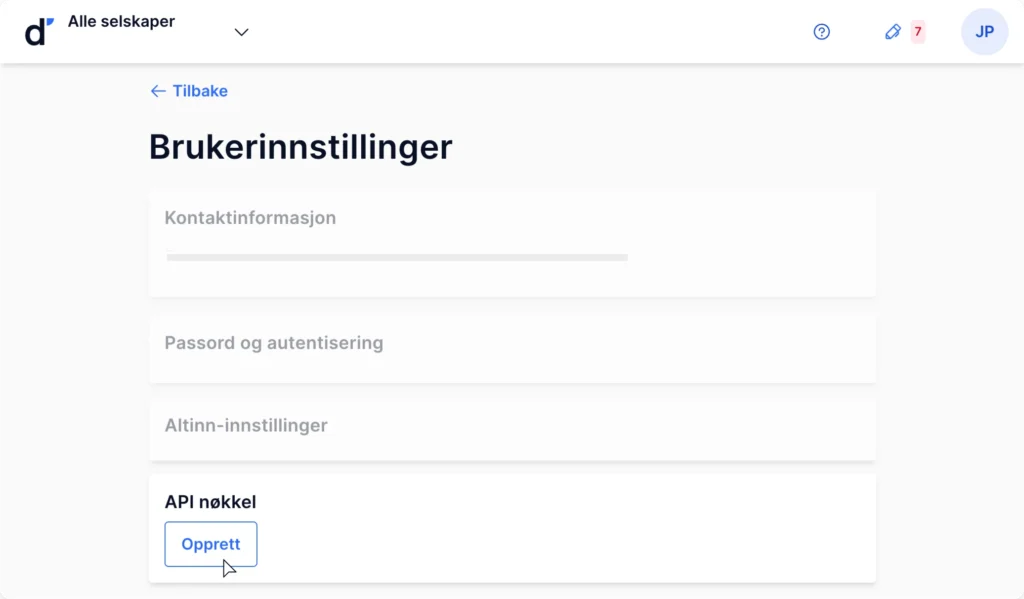Expand the Altinn-innstillinger section
1024x599 pixels.
(246, 425)
